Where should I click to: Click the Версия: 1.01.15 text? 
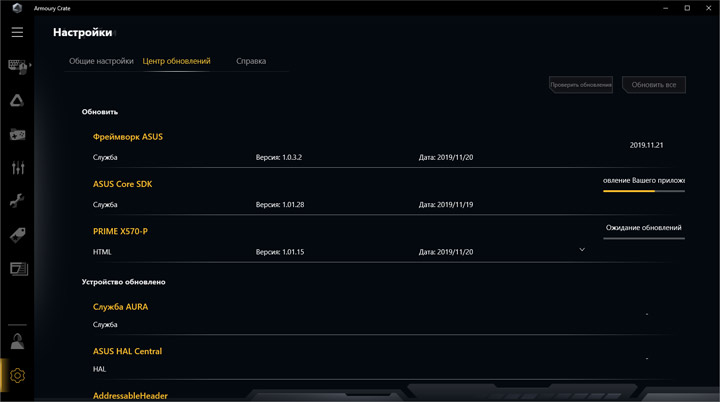pyautogui.click(x=280, y=252)
